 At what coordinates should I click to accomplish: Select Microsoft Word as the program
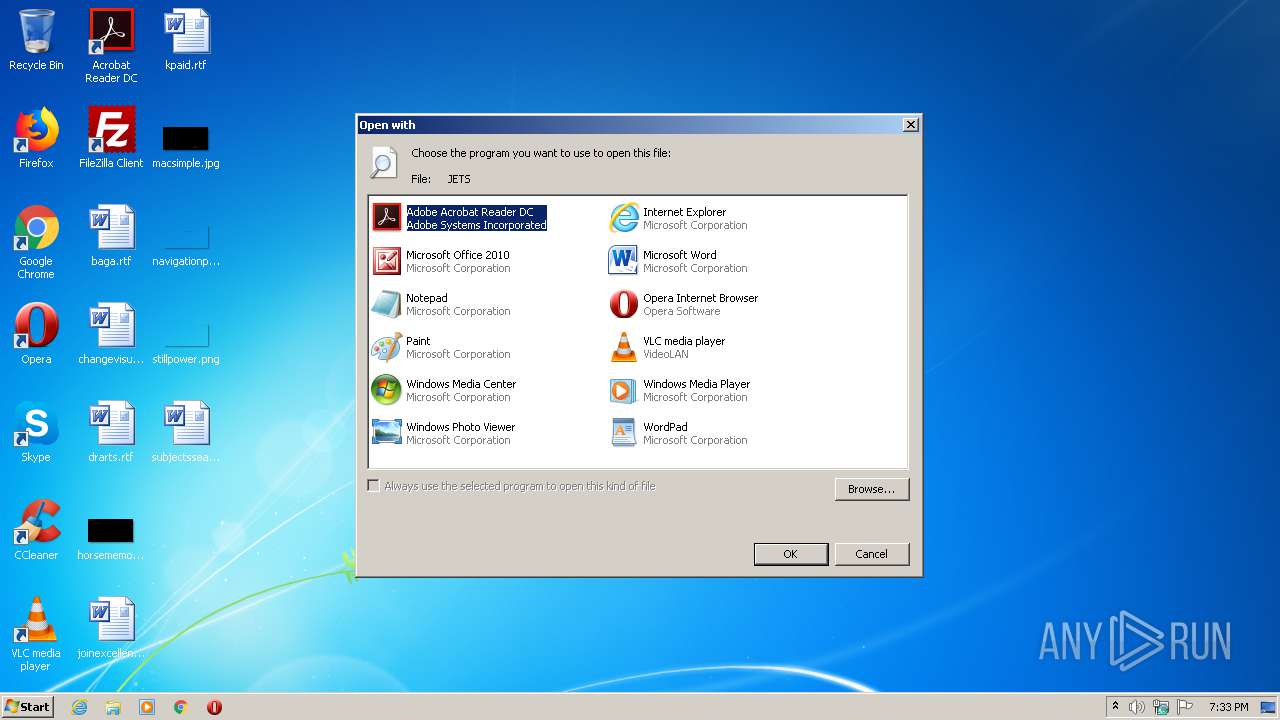(x=678, y=261)
